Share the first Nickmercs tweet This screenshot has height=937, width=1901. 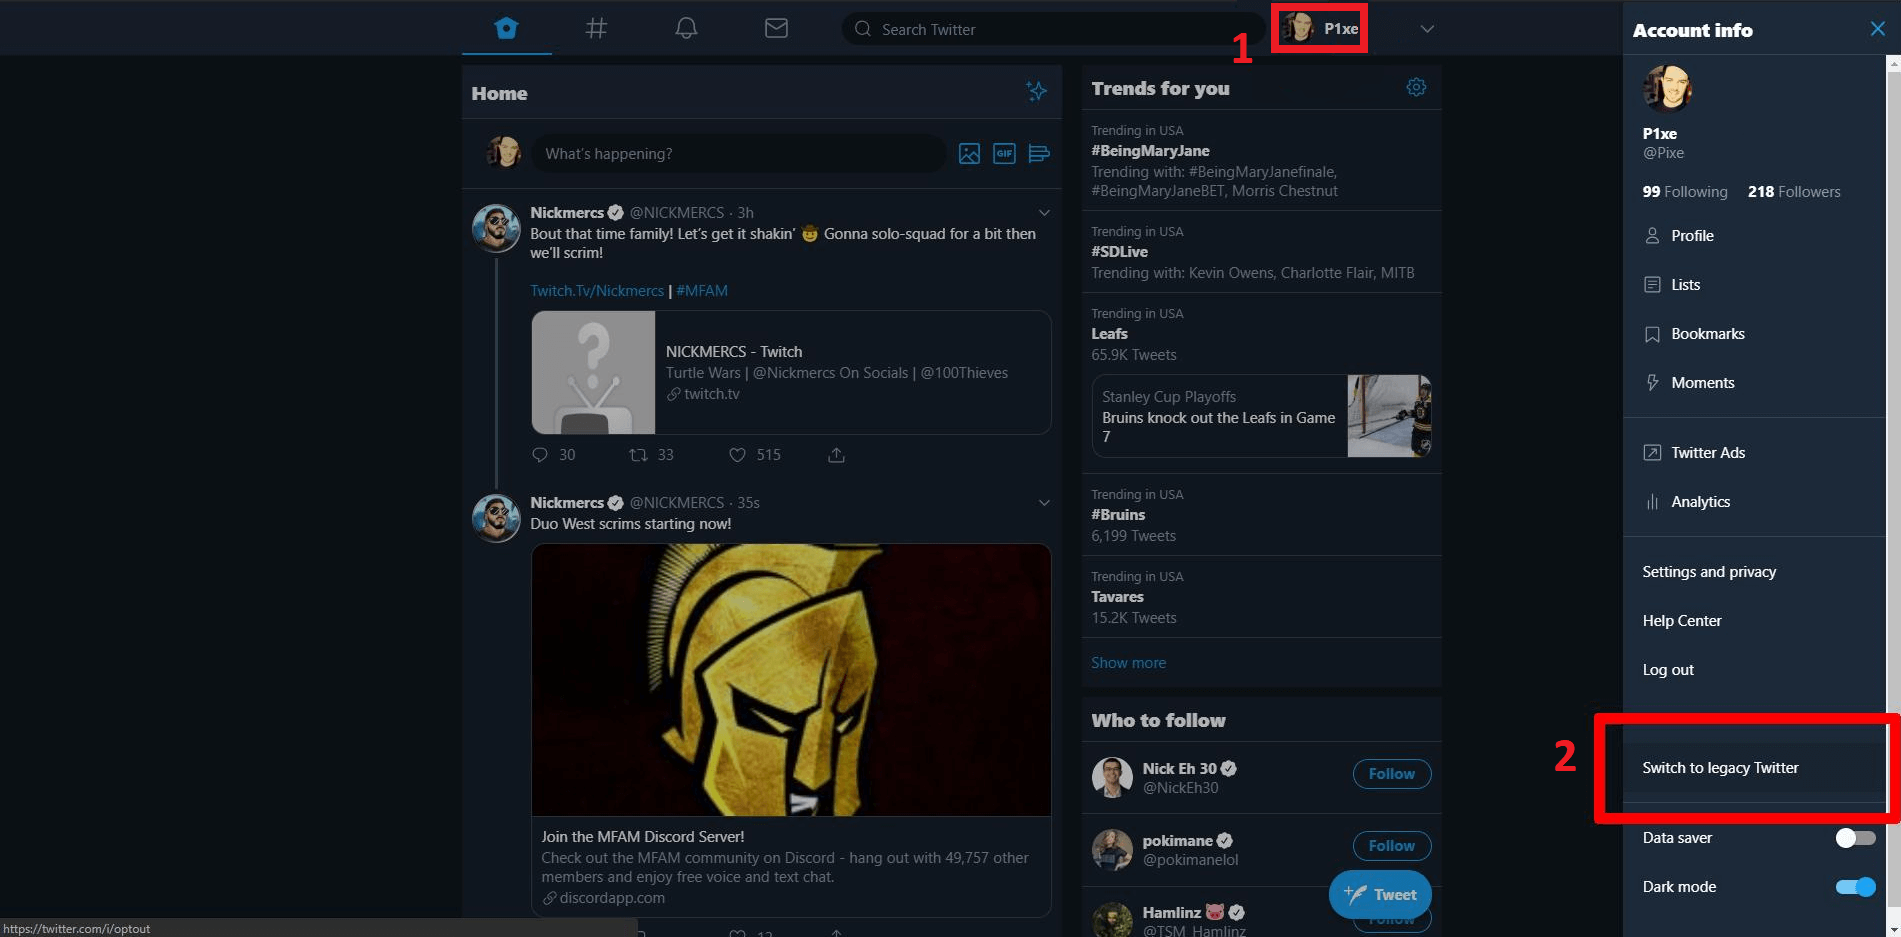tap(836, 455)
